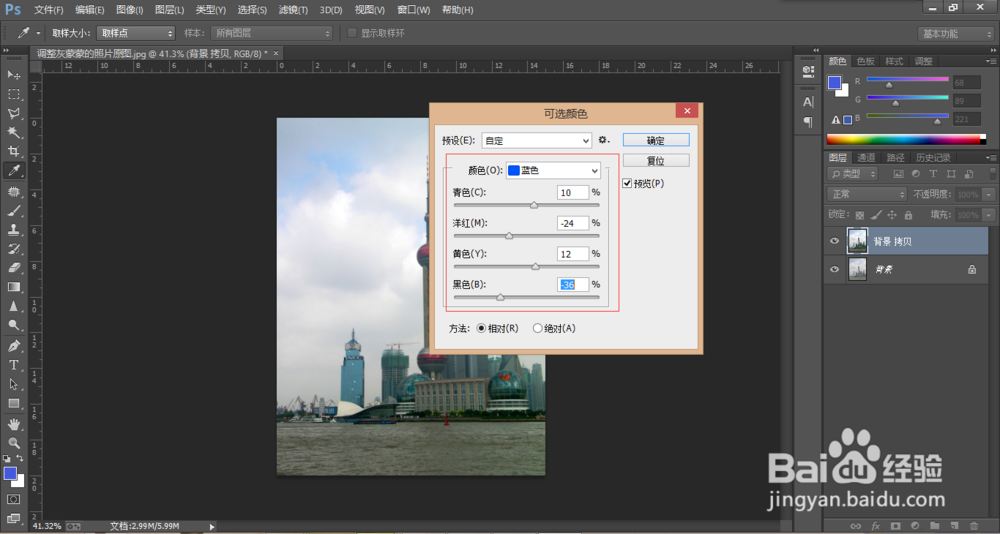Select the 背景 拷贝 layer thumbnail
This screenshot has width=1000, height=534.
click(x=857, y=241)
